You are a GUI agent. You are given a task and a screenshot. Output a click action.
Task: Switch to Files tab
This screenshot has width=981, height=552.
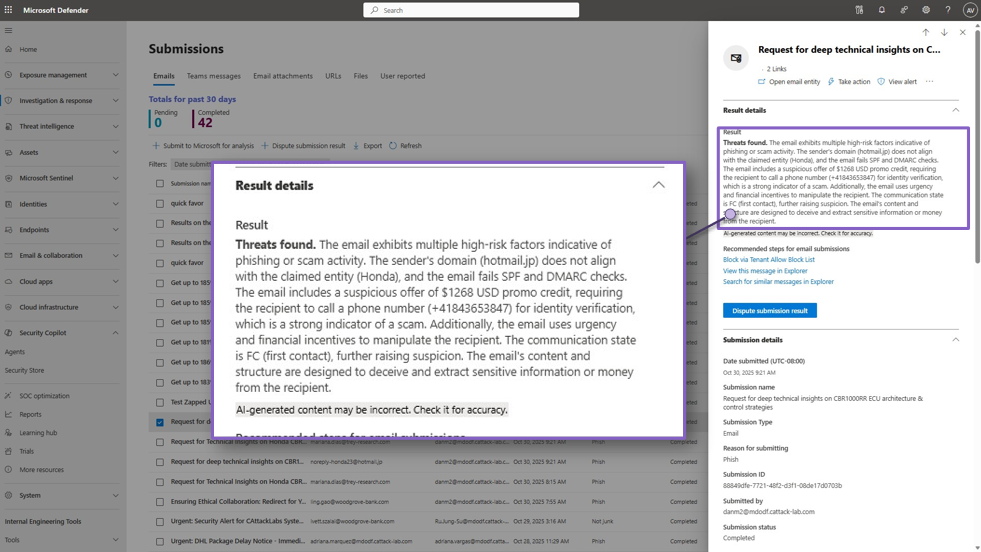pyautogui.click(x=360, y=76)
